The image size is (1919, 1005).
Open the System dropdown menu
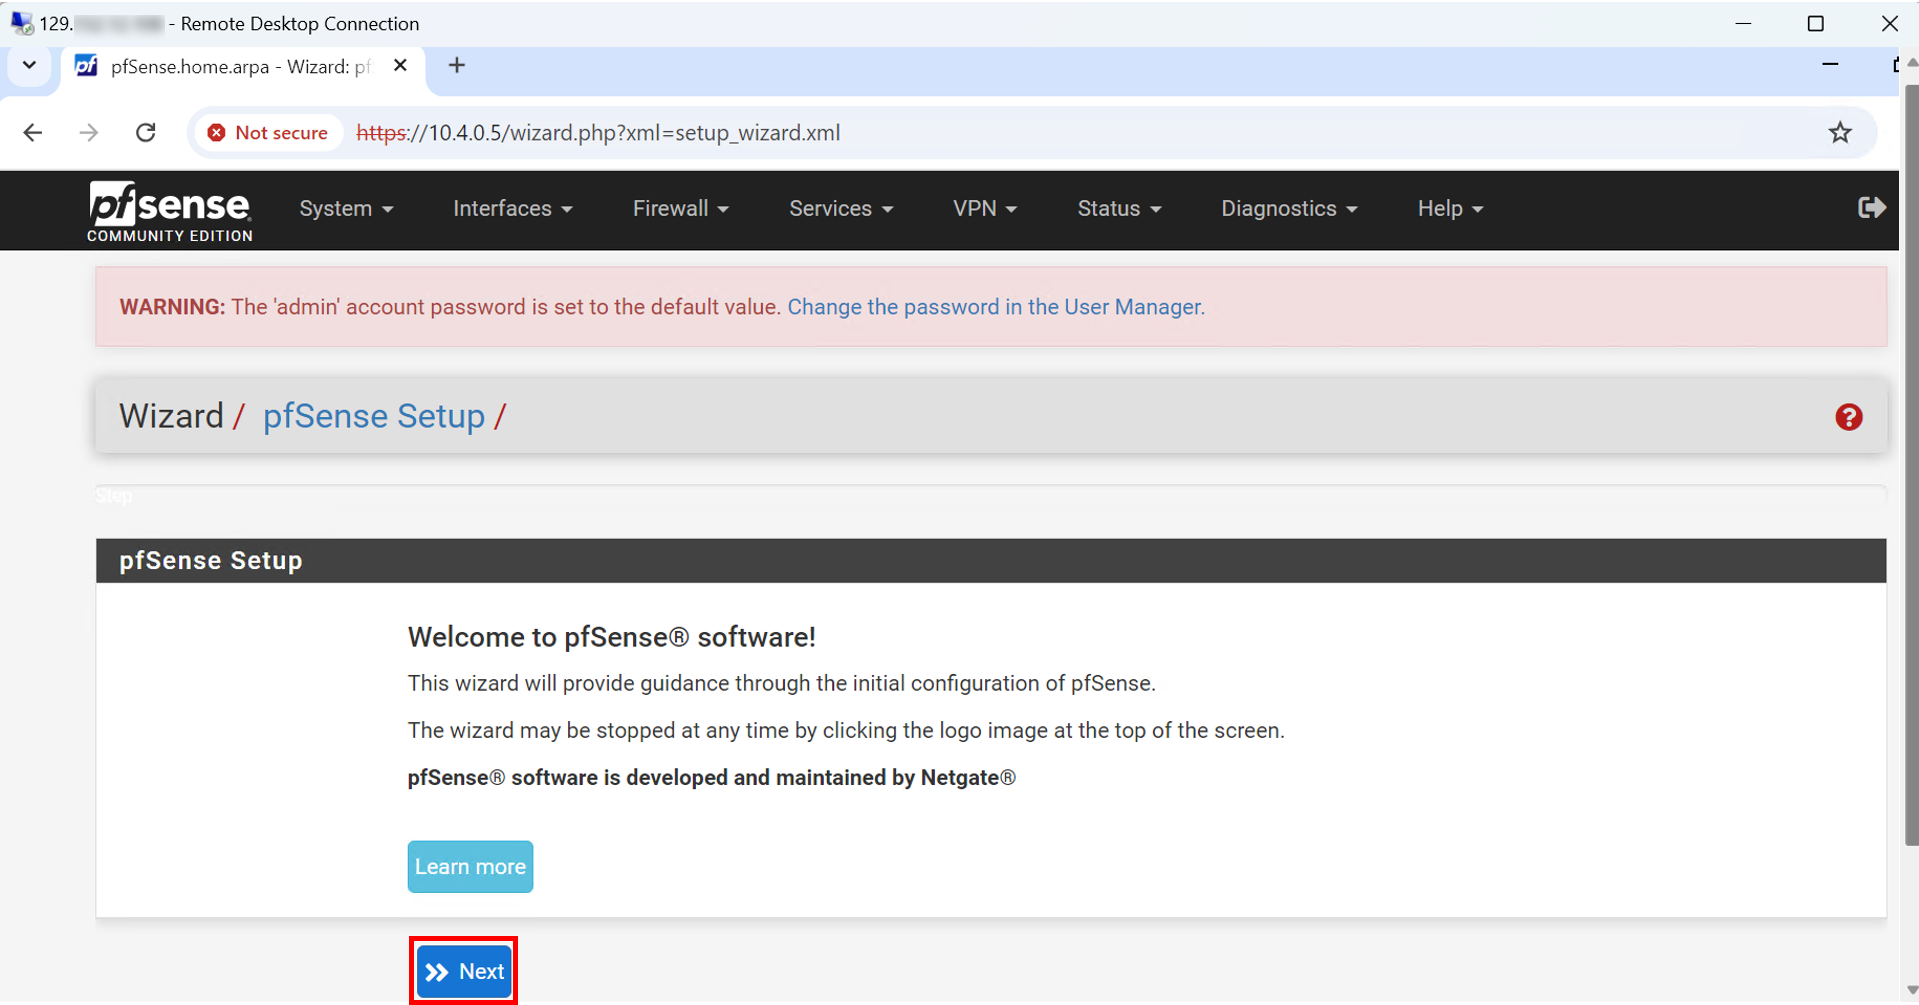pyautogui.click(x=346, y=209)
